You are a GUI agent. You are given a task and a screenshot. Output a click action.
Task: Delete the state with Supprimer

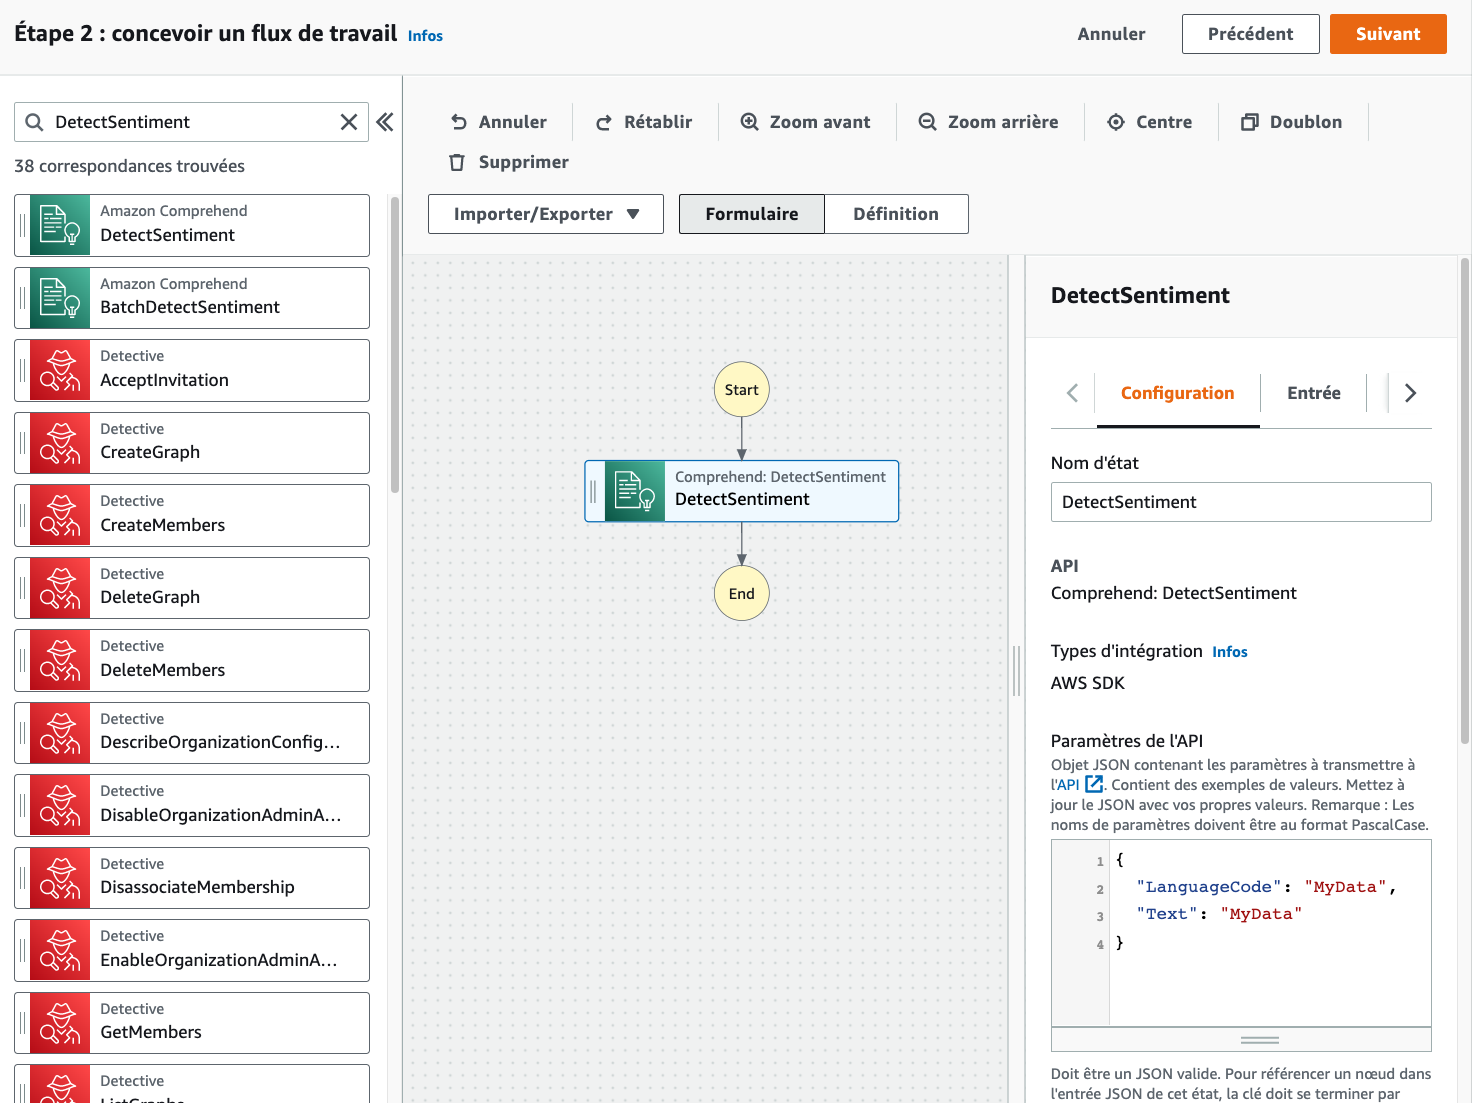pos(508,162)
